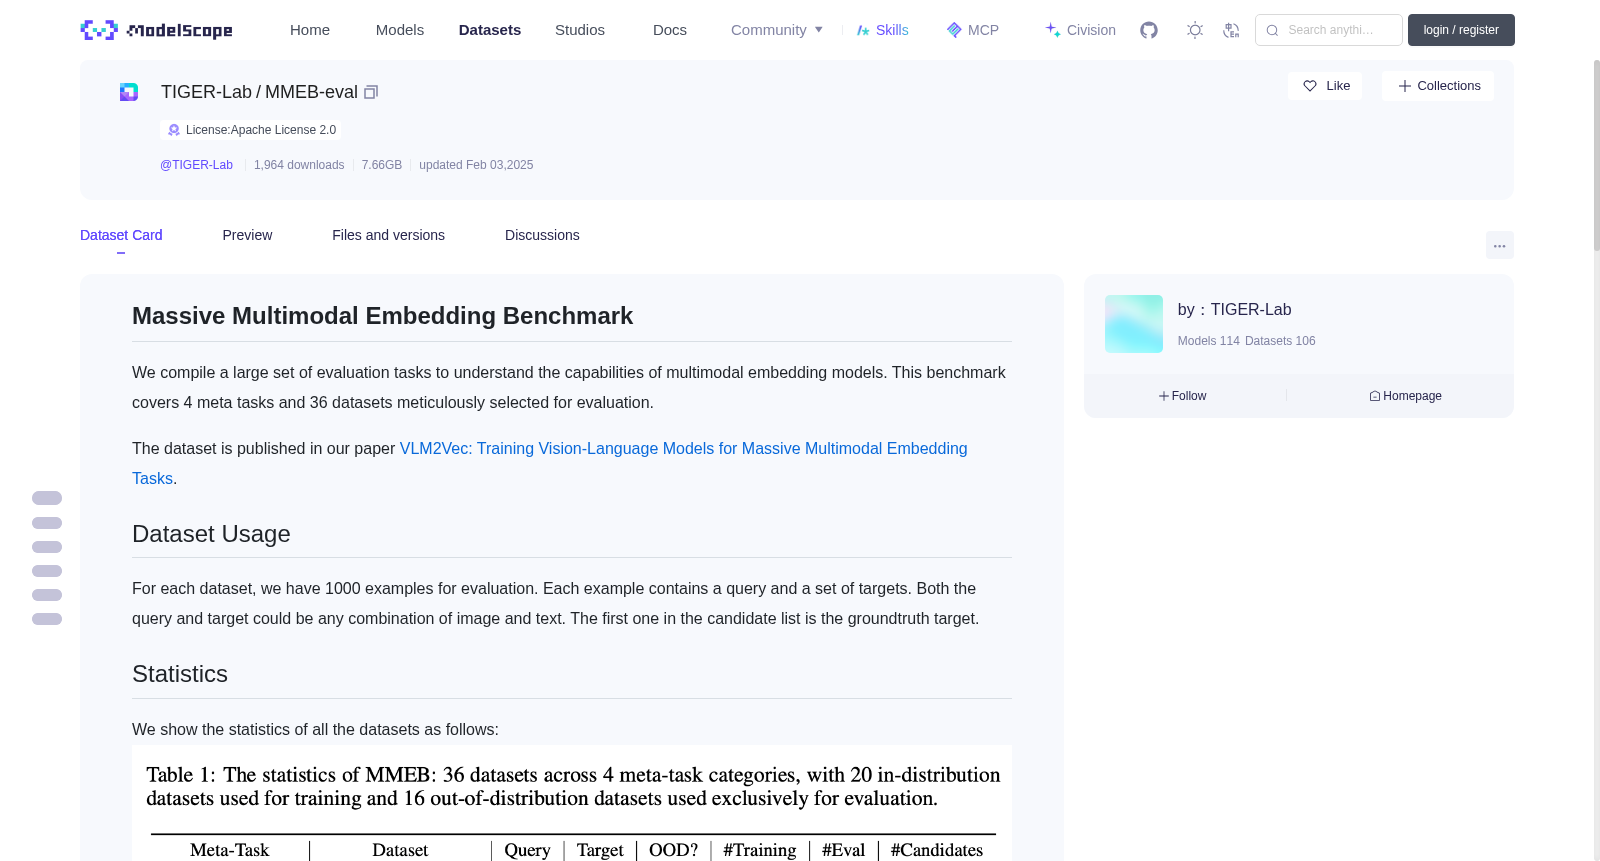This screenshot has height=861, width=1600.
Task: Click the 'updated Feb 03,2025' text
Action: tap(476, 165)
